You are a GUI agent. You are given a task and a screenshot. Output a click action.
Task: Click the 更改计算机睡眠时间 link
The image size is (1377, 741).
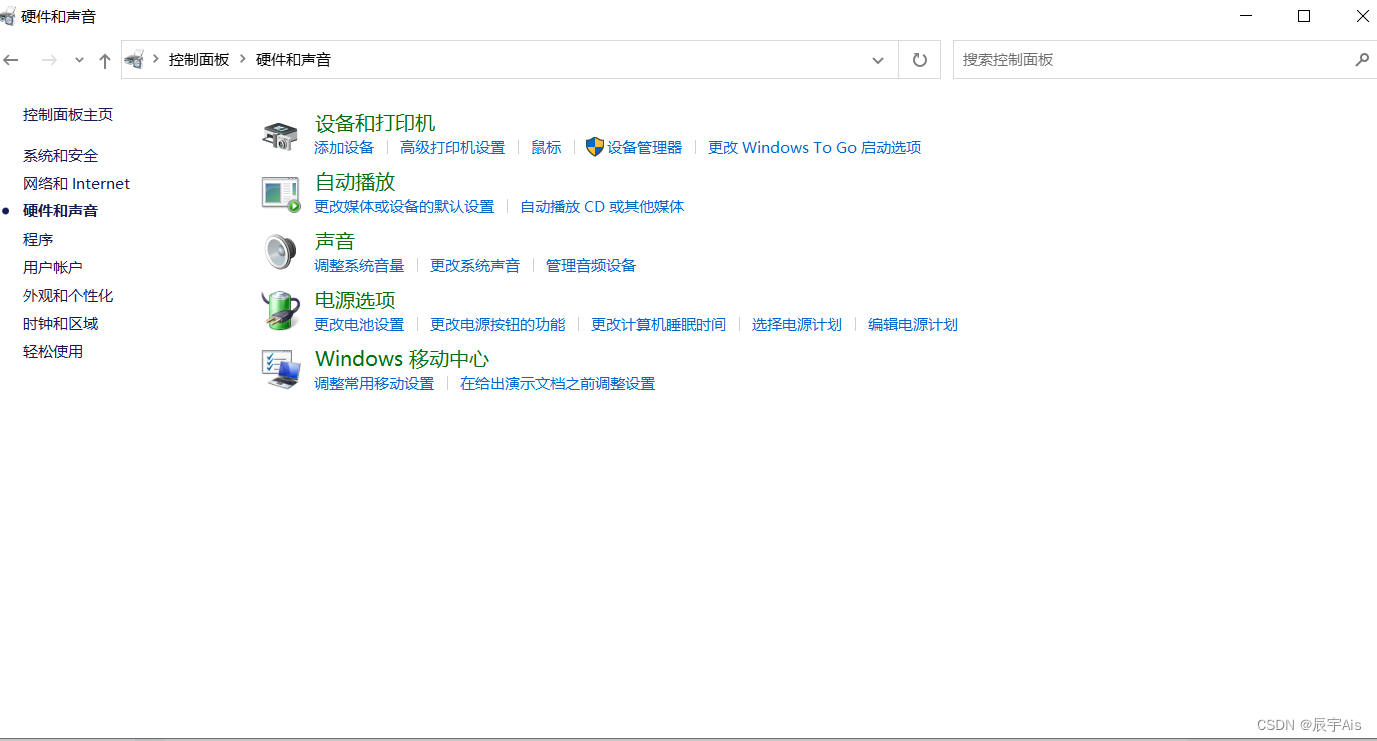(x=659, y=325)
